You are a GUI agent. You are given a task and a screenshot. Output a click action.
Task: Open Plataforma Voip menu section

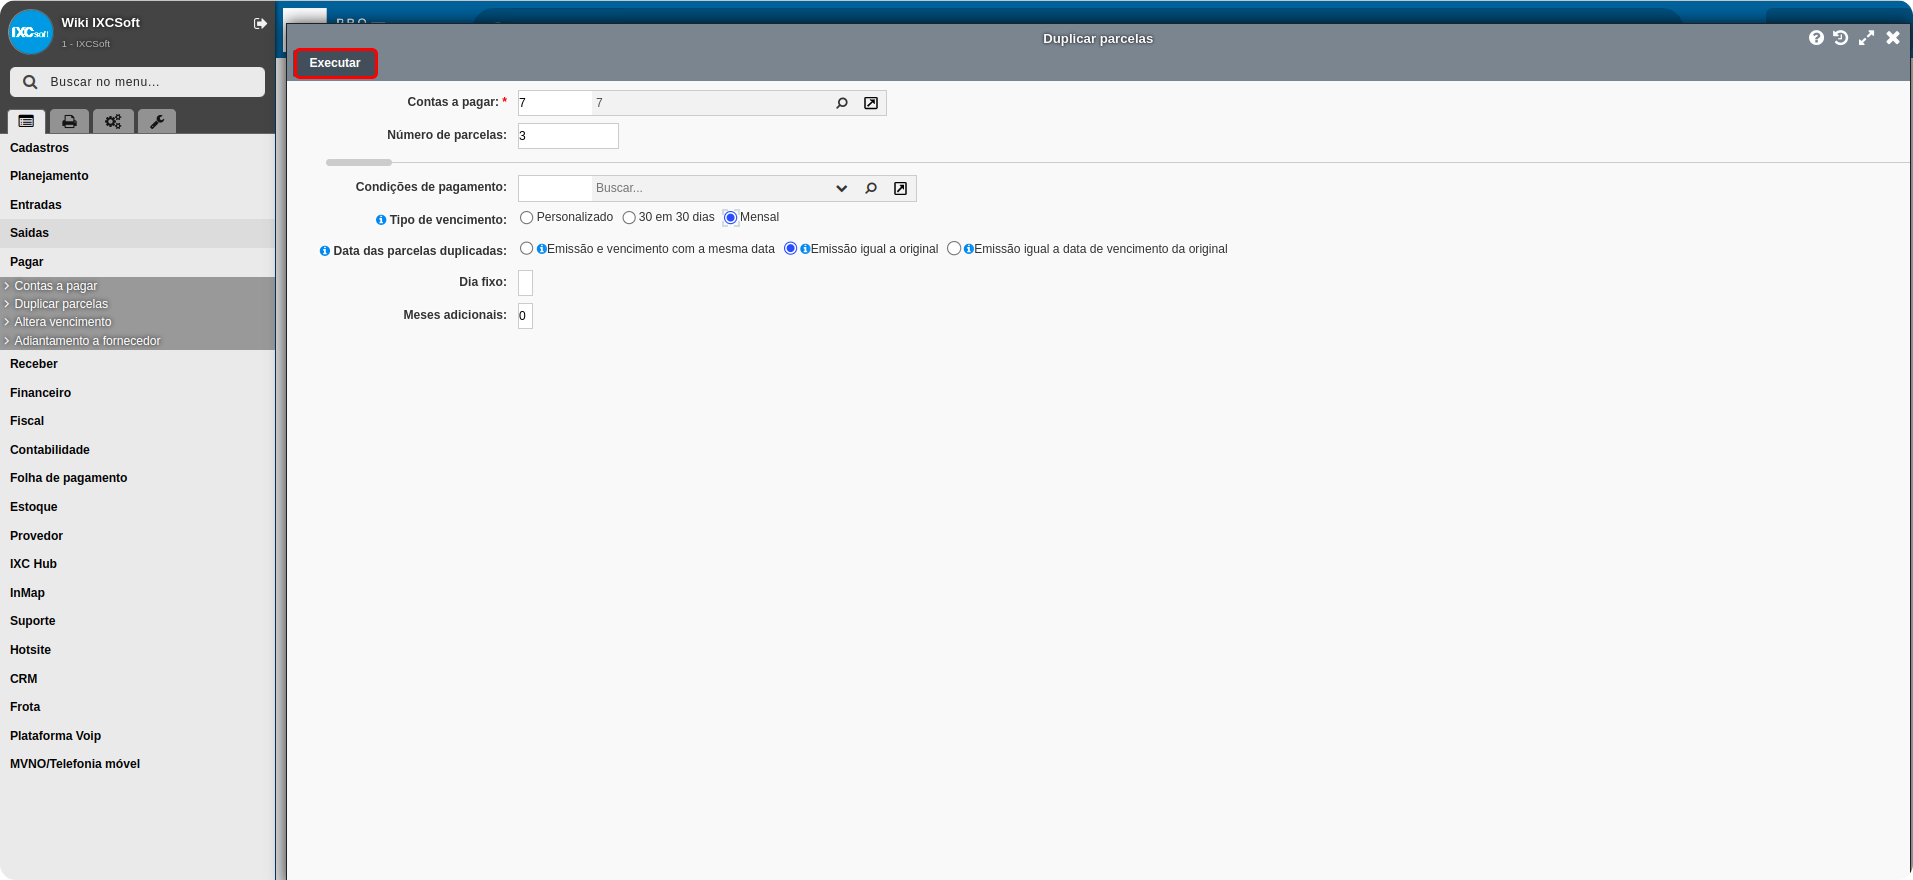pos(137,736)
